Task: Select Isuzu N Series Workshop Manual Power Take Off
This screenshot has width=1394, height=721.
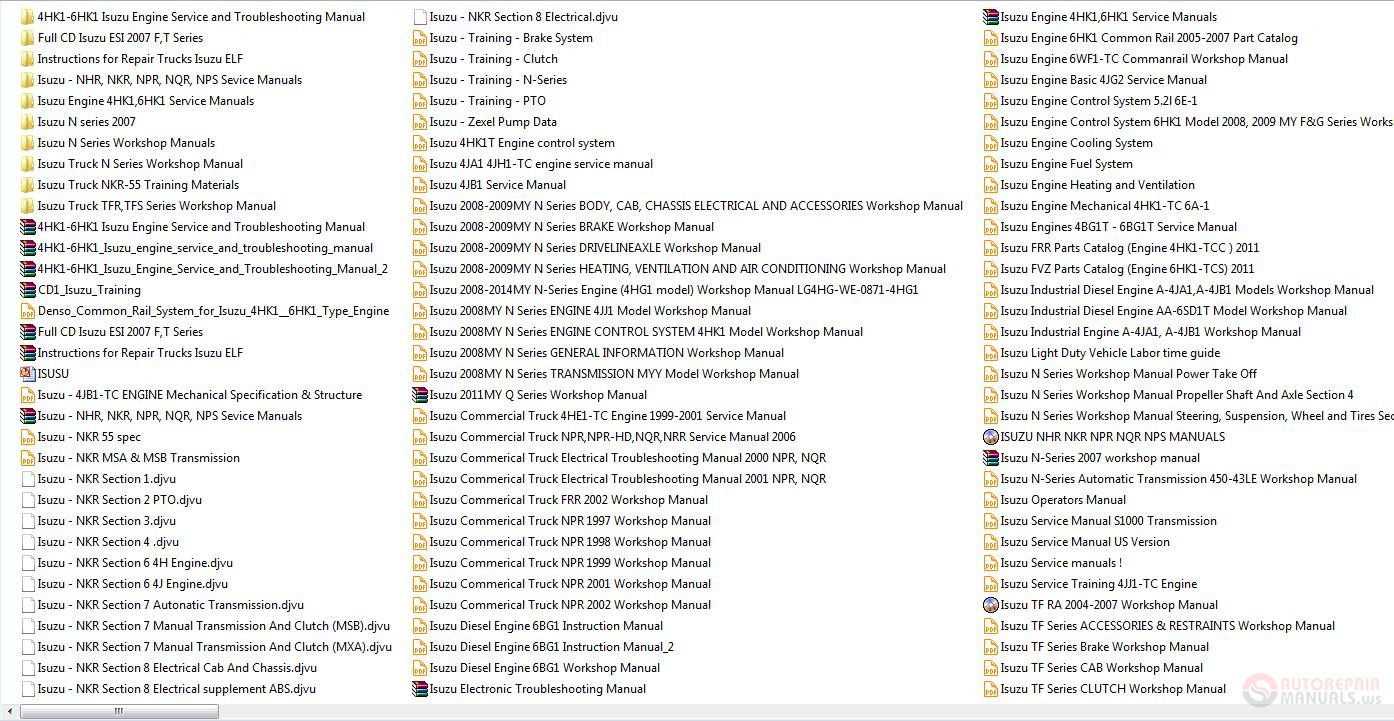Action: [x=1129, y=374]
